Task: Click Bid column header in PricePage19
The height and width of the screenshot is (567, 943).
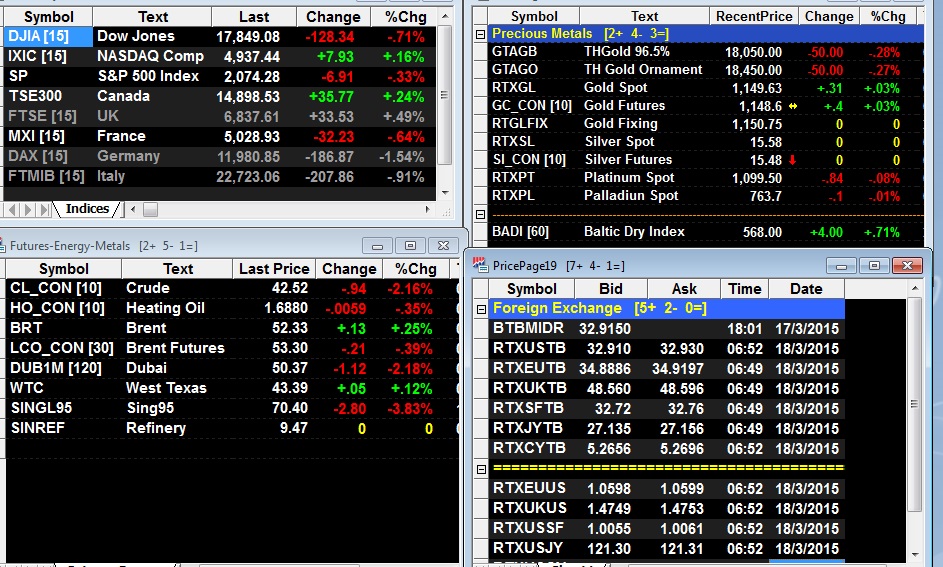Action: pyautogui.click(x=610, y=289)
